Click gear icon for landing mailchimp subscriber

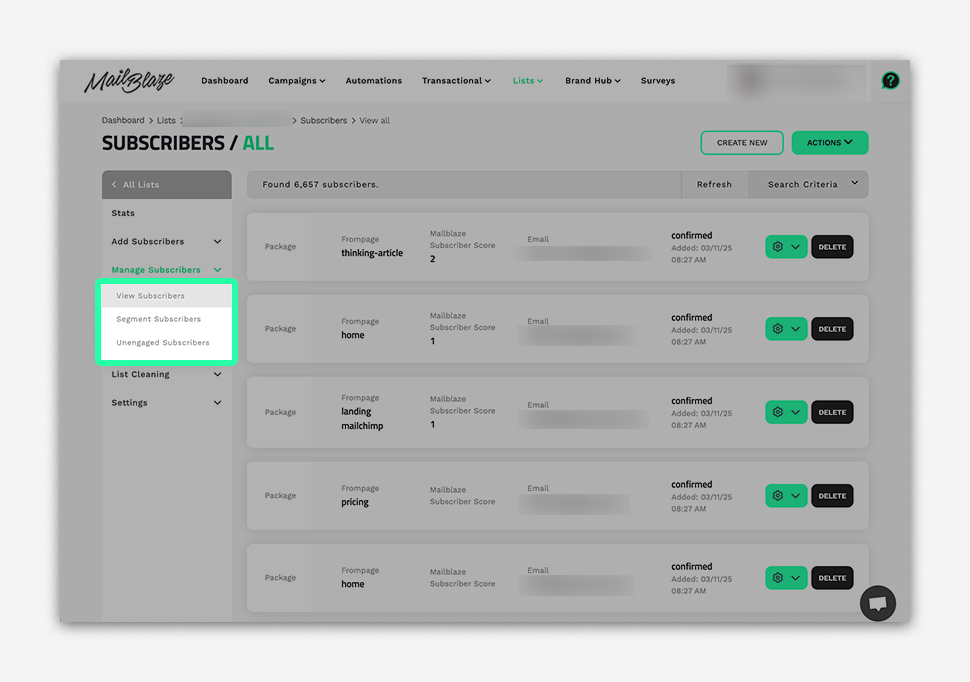tap(778, 412)
